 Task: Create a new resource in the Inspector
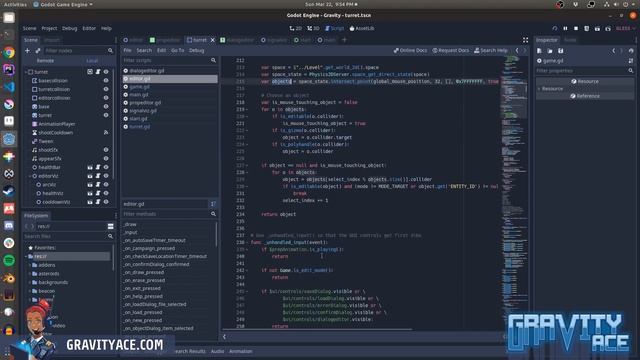tap(539, 51)
